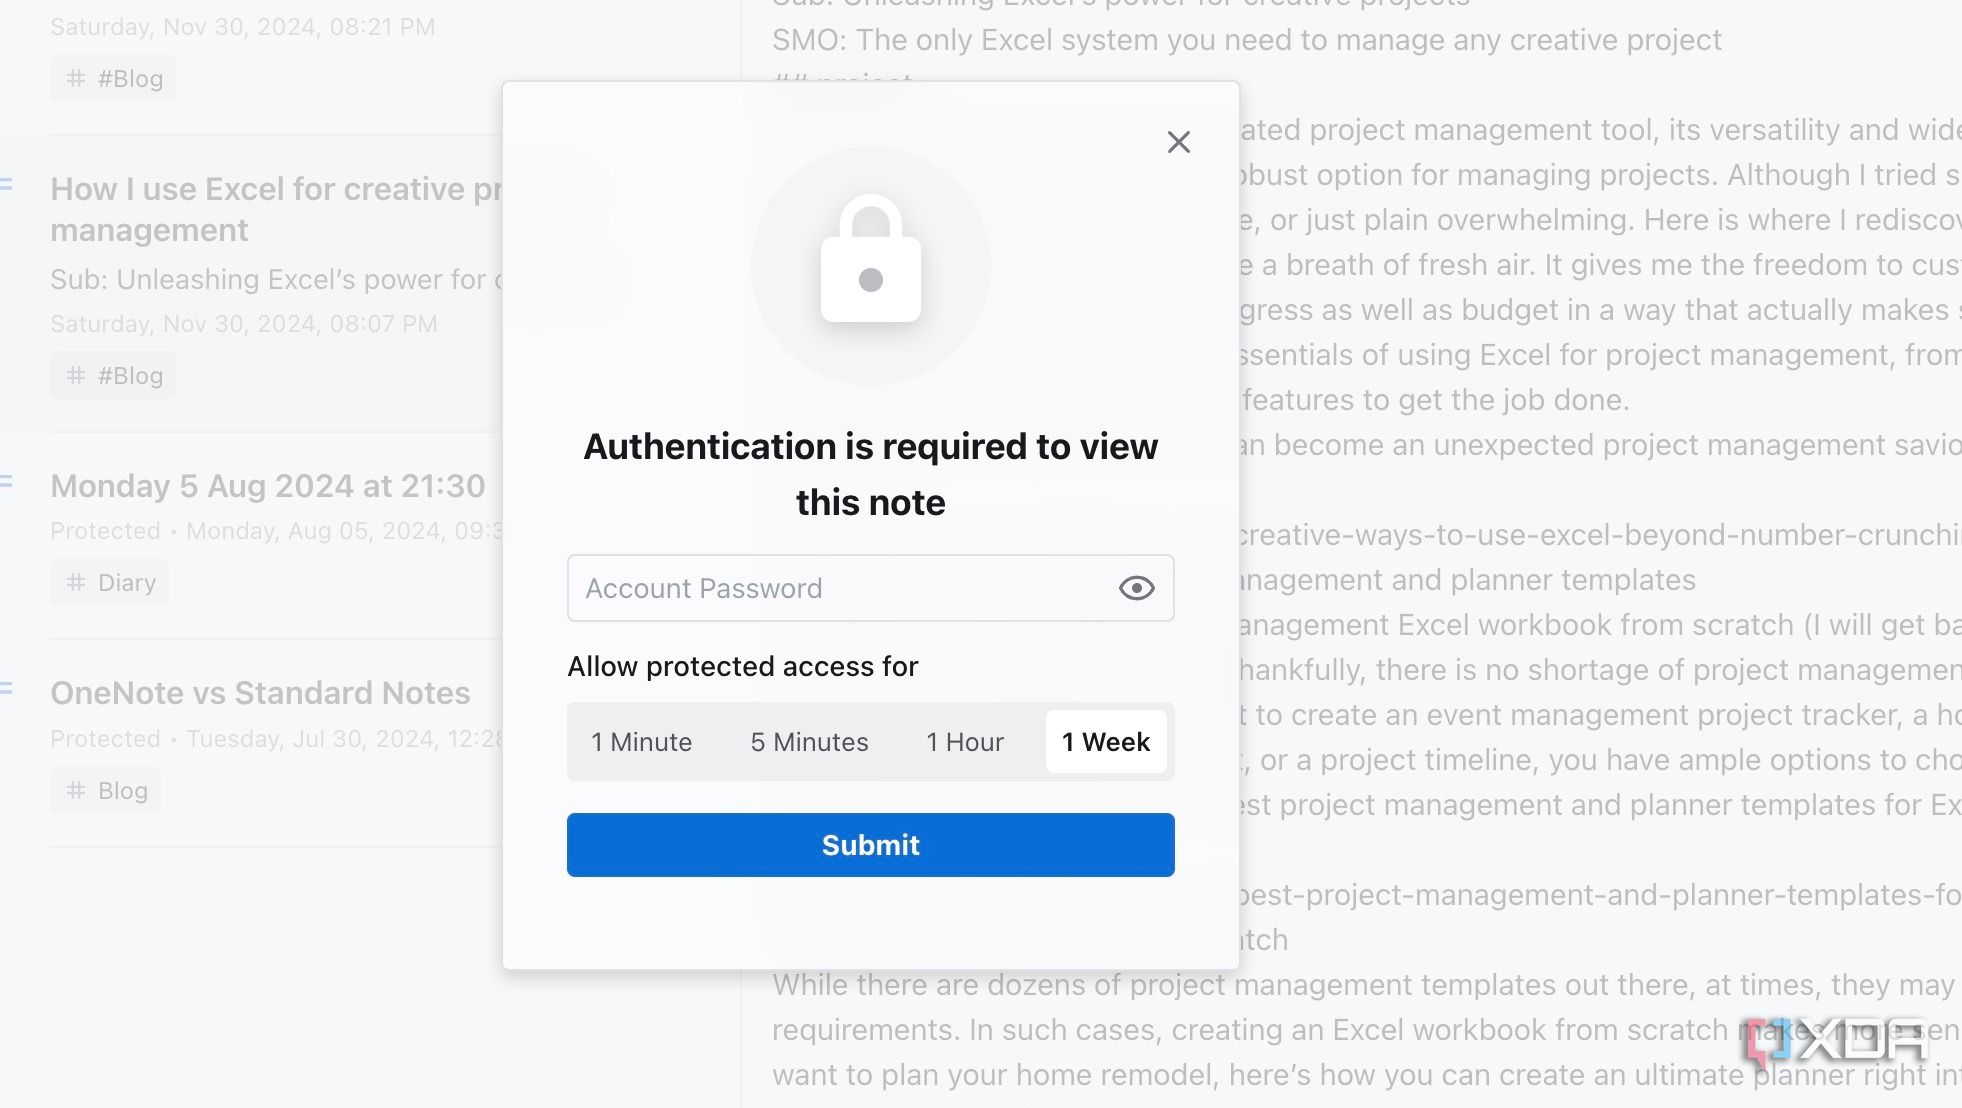Toggle password visibility eye icon
Image resolution: width=1962 pixels, height=1108 pixels.
(x=1136, y=588)
